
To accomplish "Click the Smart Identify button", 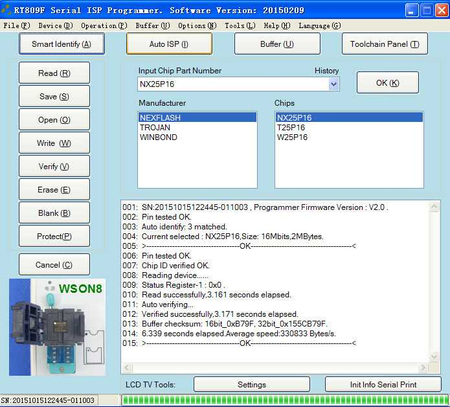I will tap(62, 44).
